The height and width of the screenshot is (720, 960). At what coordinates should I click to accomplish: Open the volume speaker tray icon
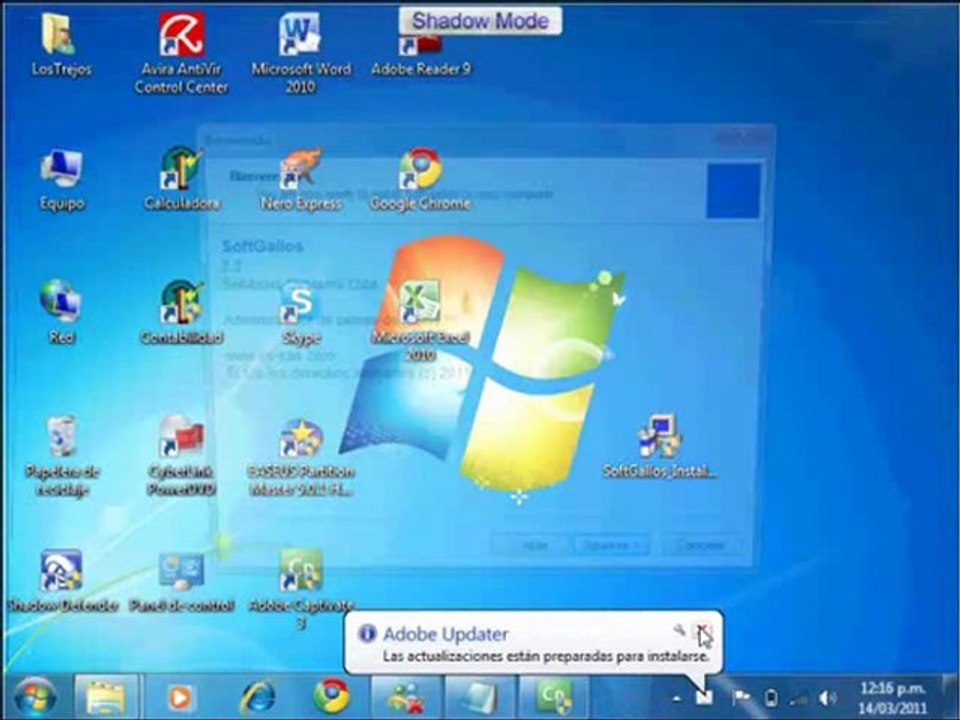point(828,697)
